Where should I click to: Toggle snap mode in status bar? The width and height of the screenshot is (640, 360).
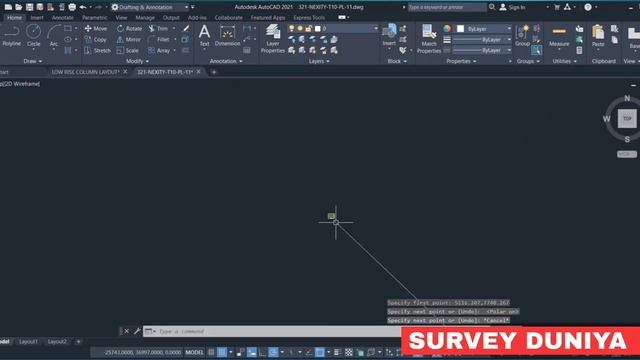pyautogui.click(x=222, y=352)
